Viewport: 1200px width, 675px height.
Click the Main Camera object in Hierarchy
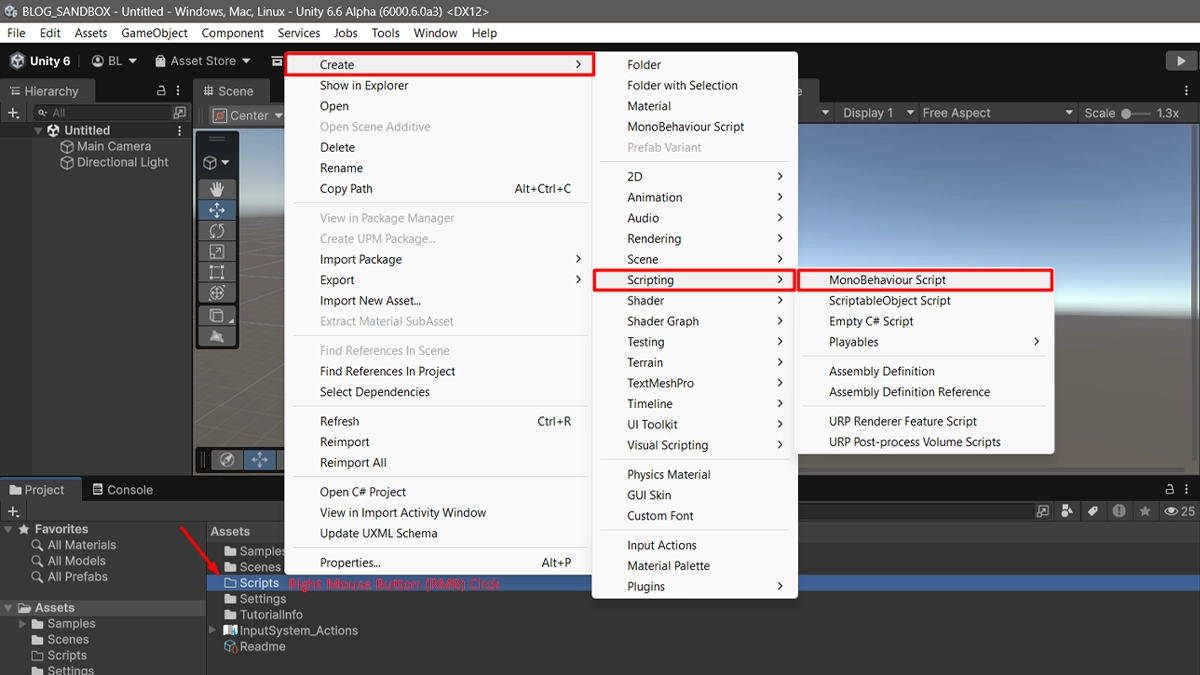106,146
